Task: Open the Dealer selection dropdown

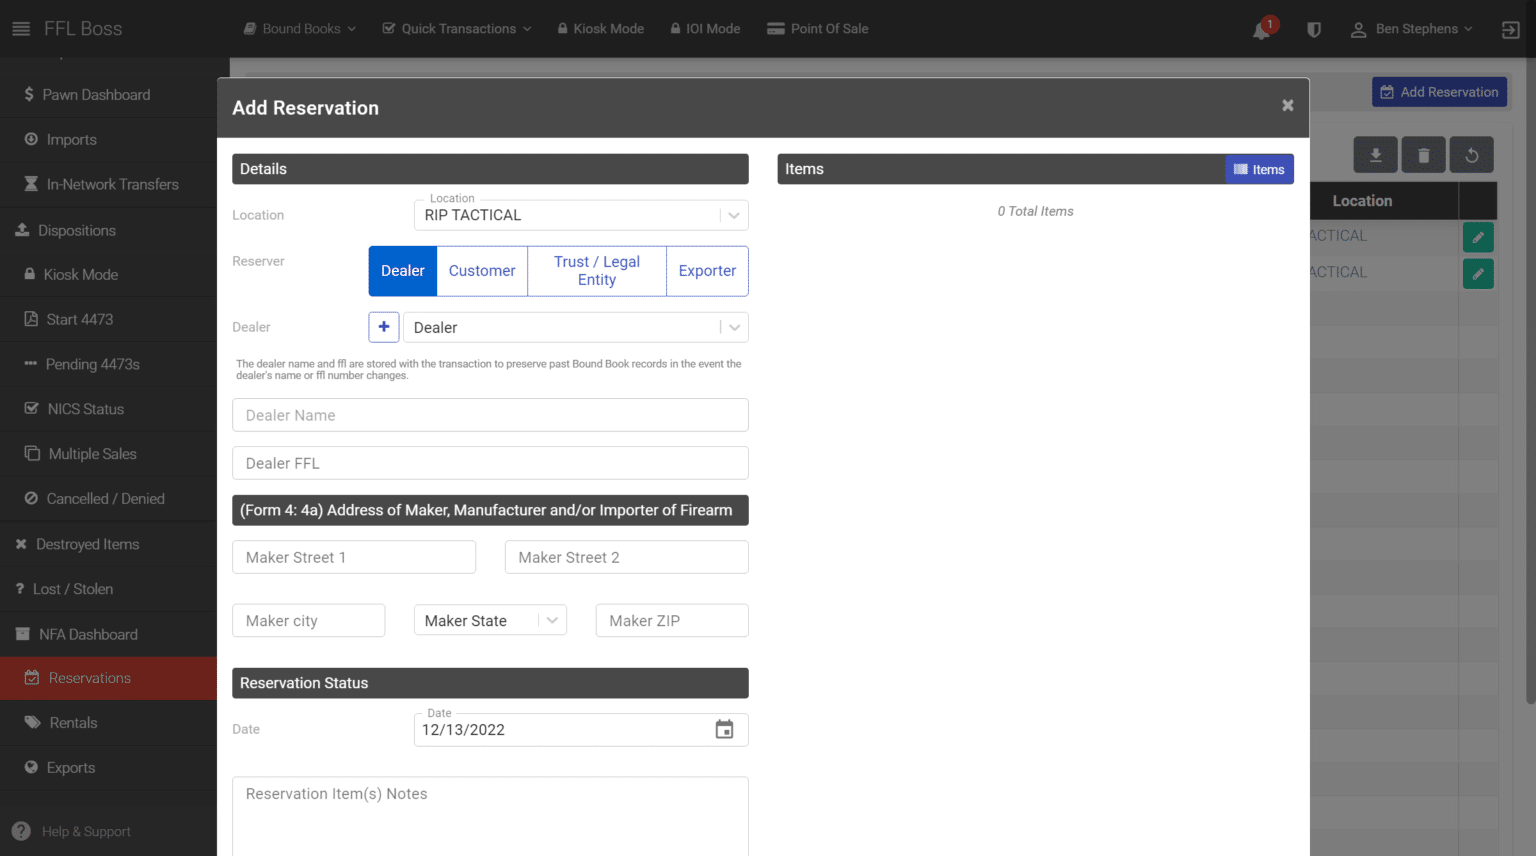Action: (x=576, y=328)
